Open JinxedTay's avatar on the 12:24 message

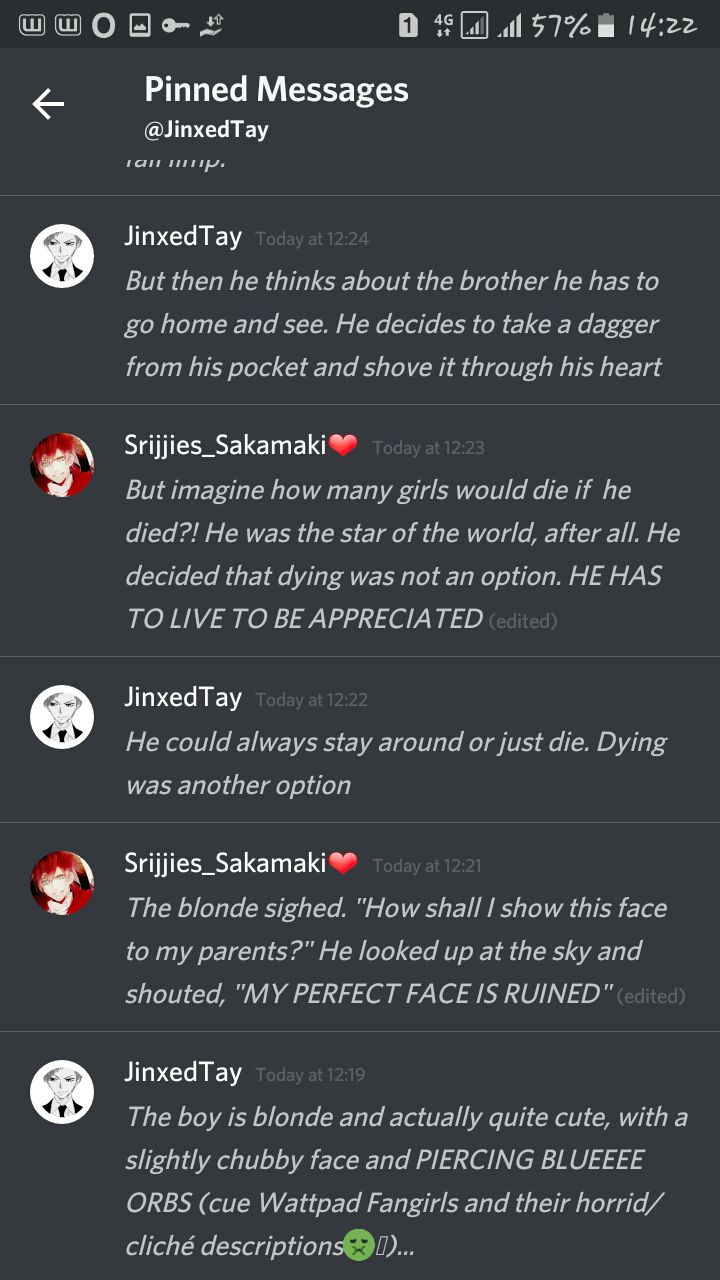click(x=62, y=256)
